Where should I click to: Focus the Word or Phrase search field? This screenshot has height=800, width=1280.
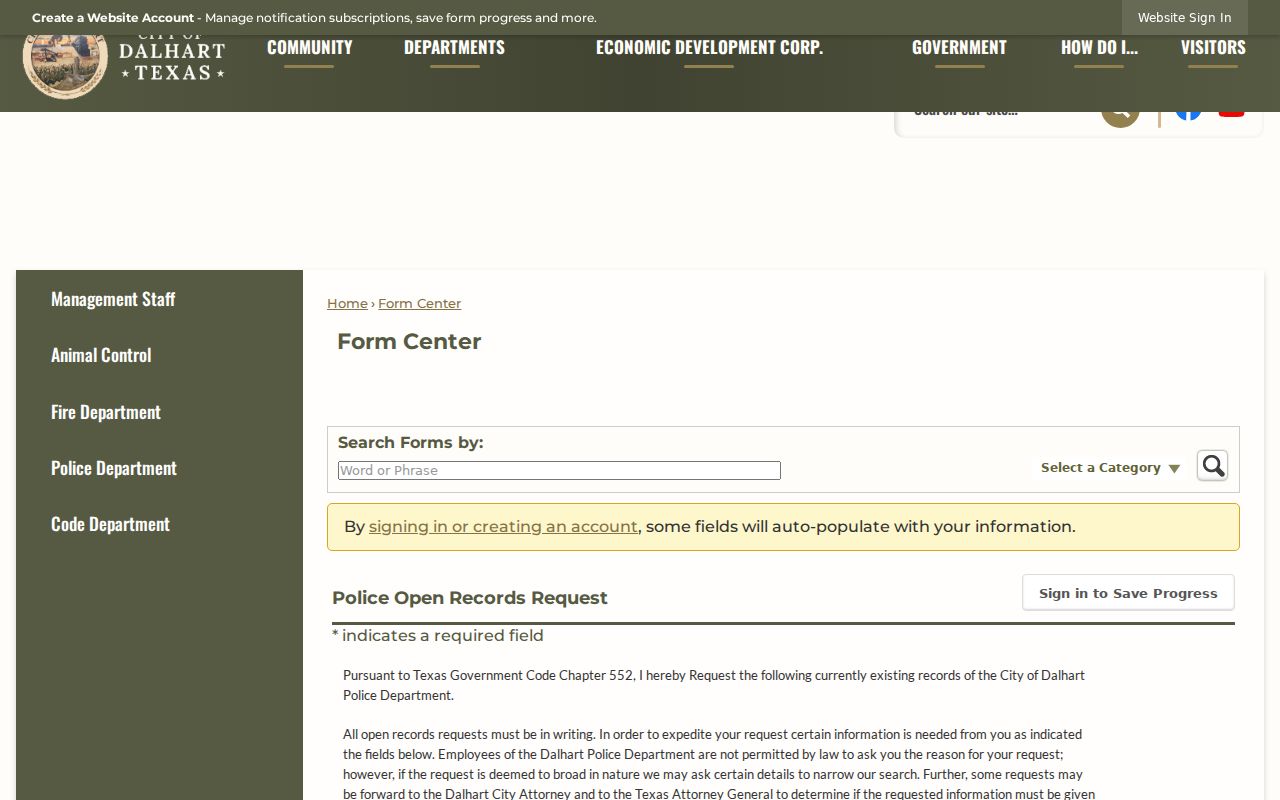click(559, 471)
